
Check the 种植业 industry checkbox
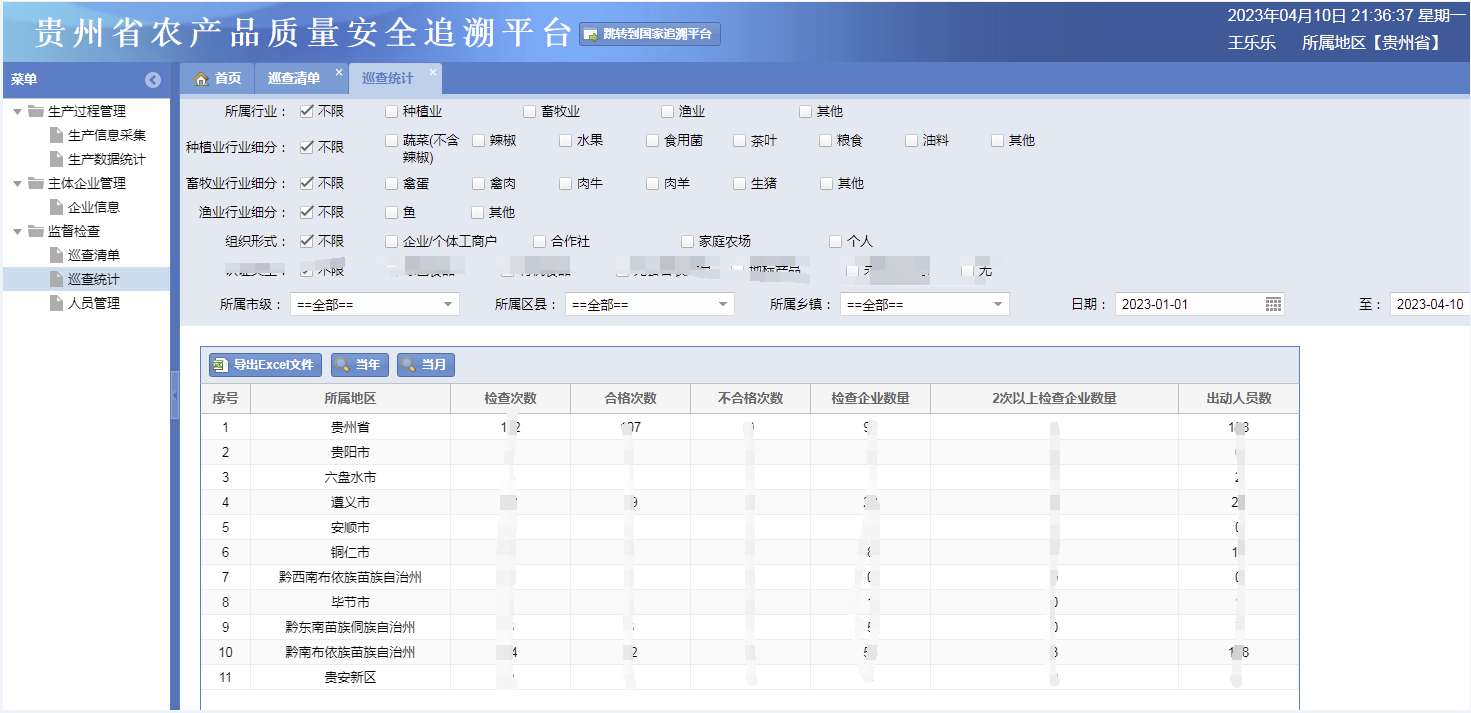[x=392, y=111]
